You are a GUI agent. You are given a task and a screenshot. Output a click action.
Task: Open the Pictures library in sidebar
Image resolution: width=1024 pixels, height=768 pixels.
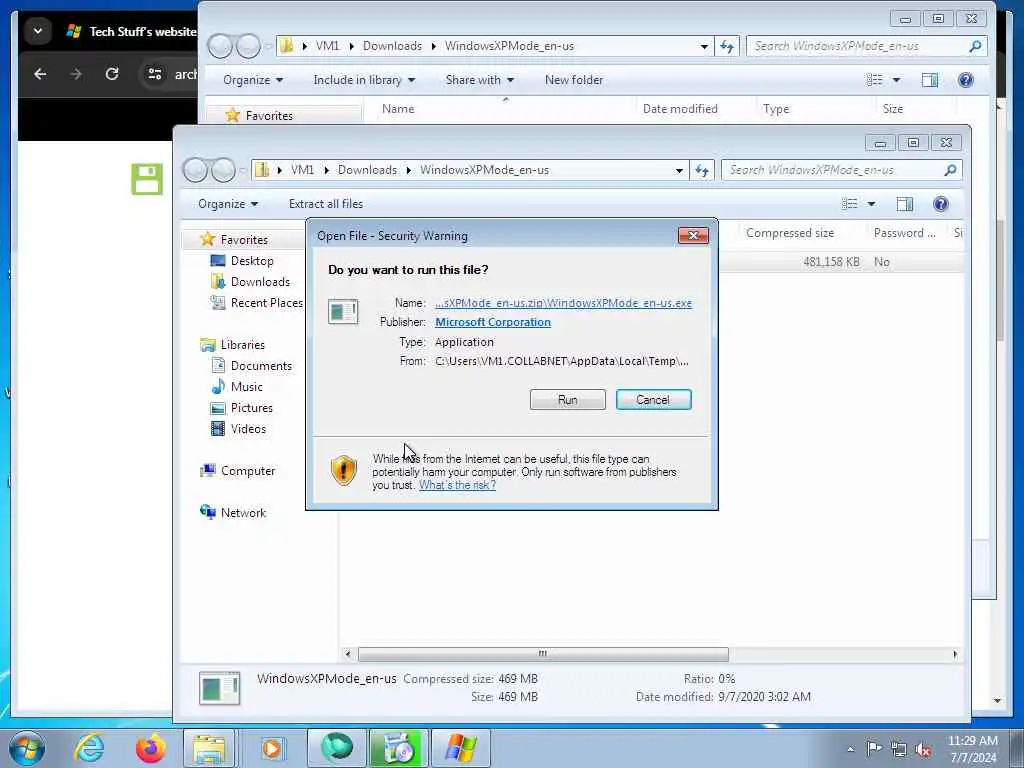(251, 408)
